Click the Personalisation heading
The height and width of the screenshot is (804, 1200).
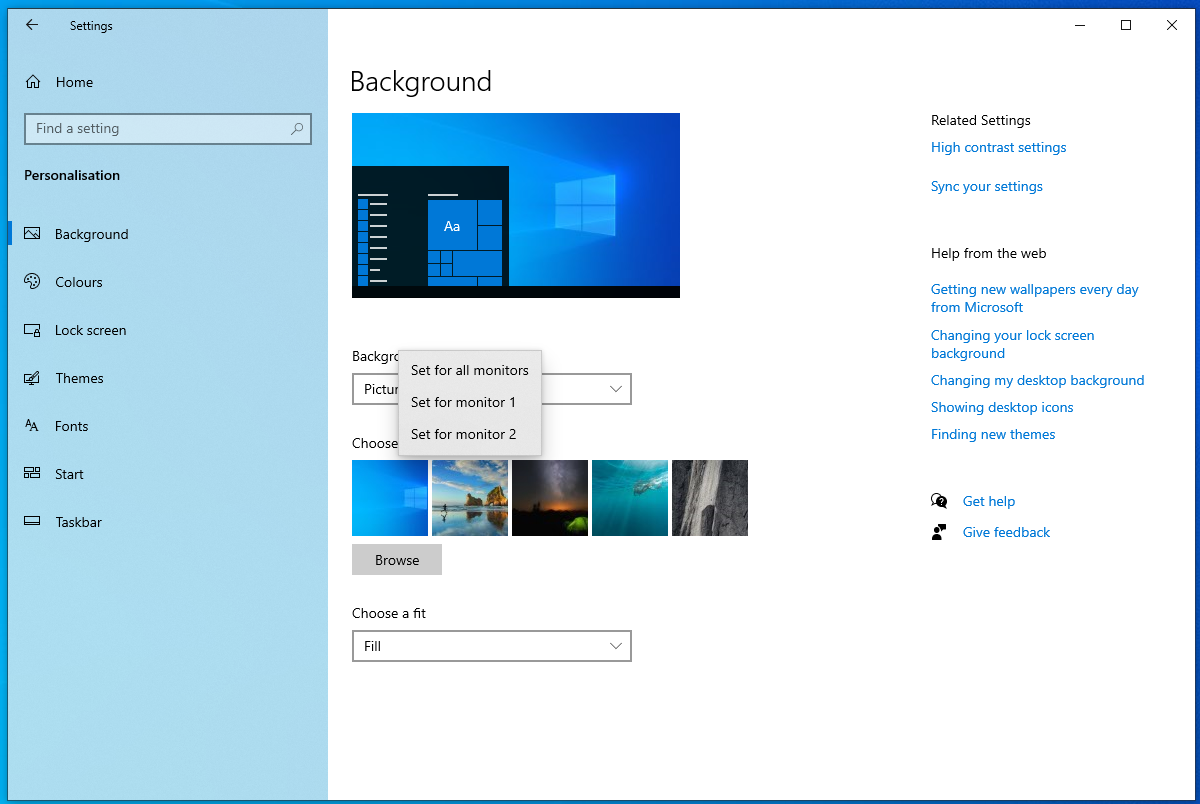coord(72,175)
